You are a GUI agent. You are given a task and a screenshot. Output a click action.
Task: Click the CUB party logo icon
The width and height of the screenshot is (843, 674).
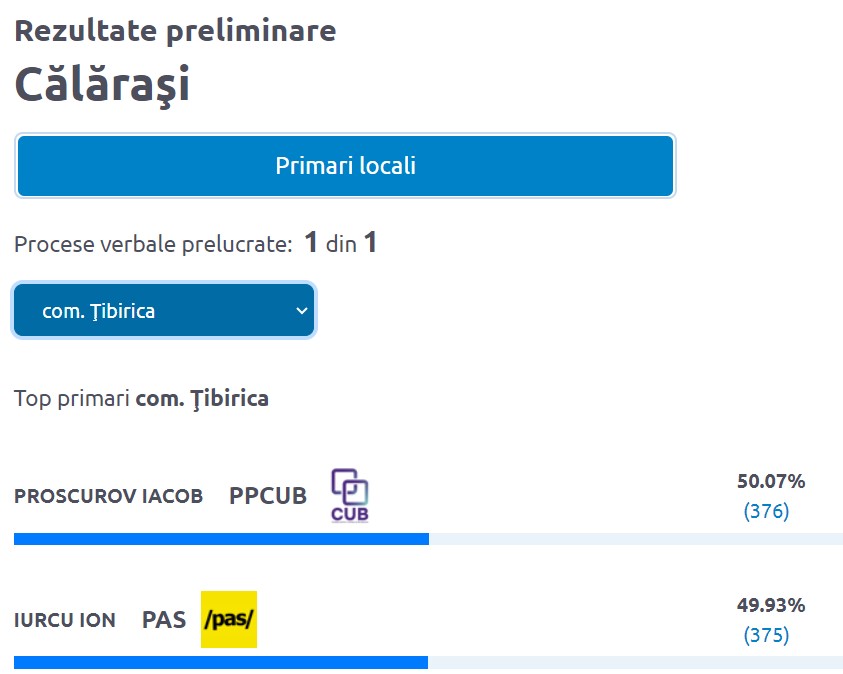coord(349,495)
